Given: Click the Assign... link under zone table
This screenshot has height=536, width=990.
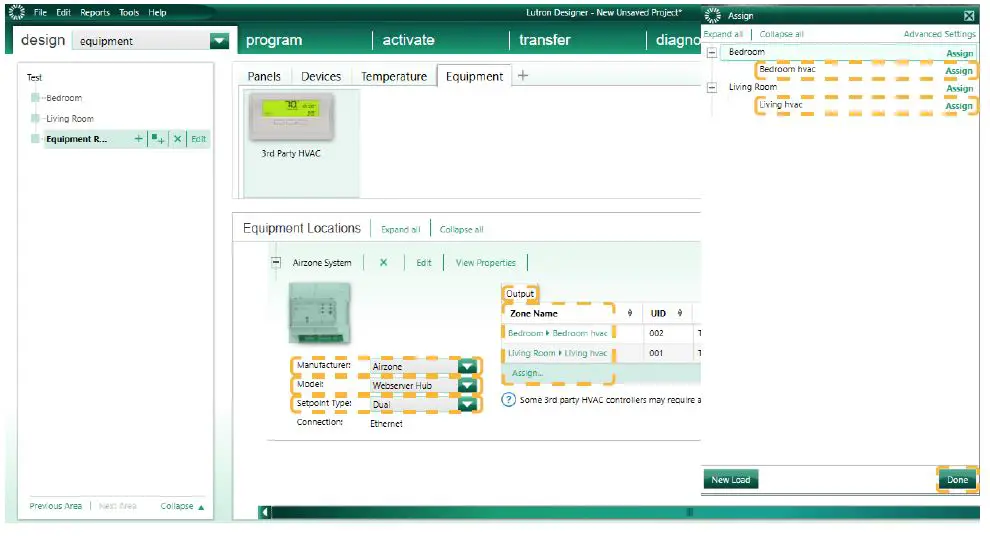Looking at the screenshot, I should [x=527, y=373].
